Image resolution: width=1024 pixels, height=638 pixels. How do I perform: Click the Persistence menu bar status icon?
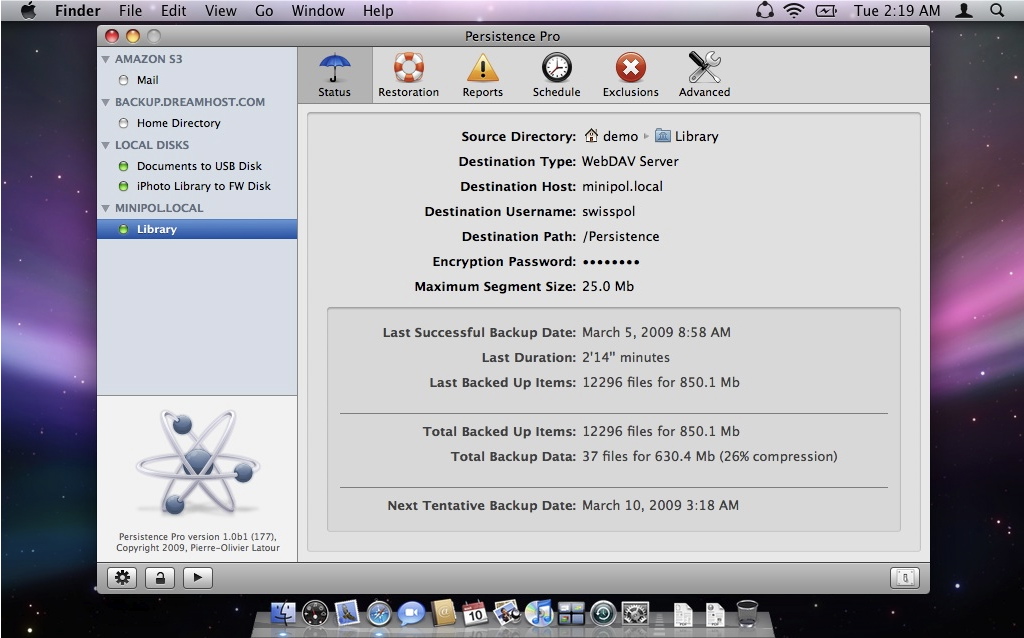[x=765, y=10]
